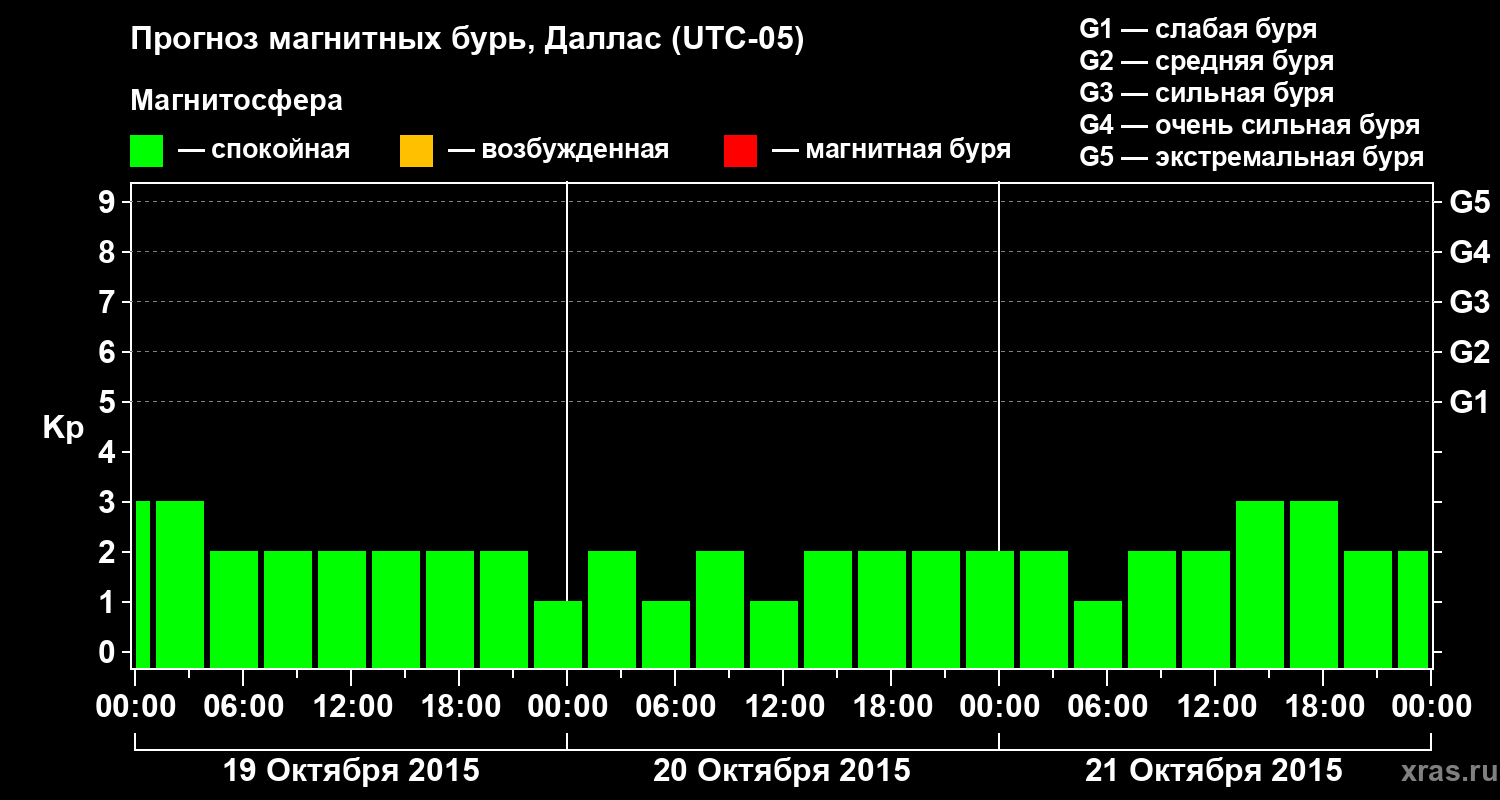Click the Kp 1 bar ending near 06:00 on 20 October
Image resolution: width=1500 pixels, height=800 pixels.
tap(666, 634)
